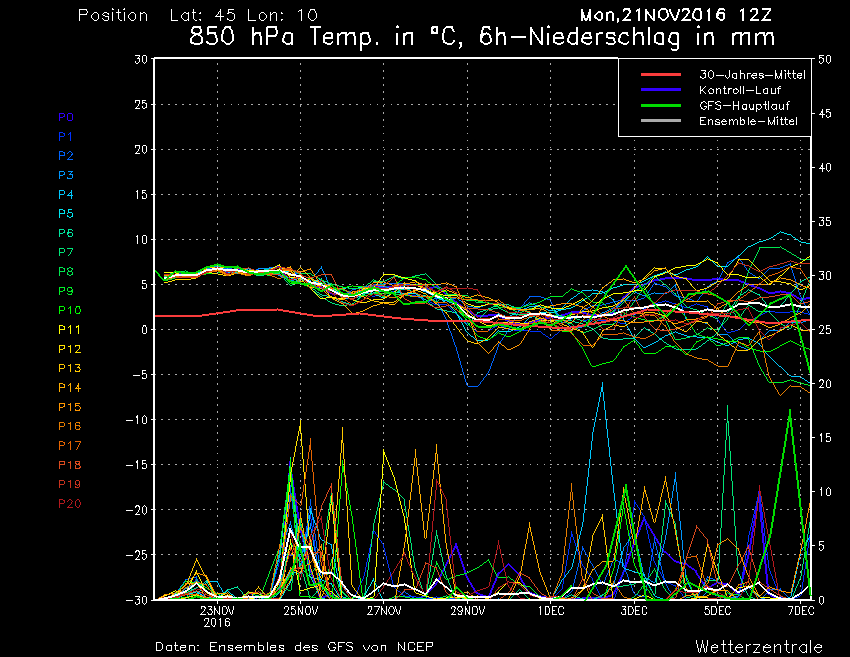Click the P4 legend entry
This screenshot has height=657, width=850.
[66, 194]
